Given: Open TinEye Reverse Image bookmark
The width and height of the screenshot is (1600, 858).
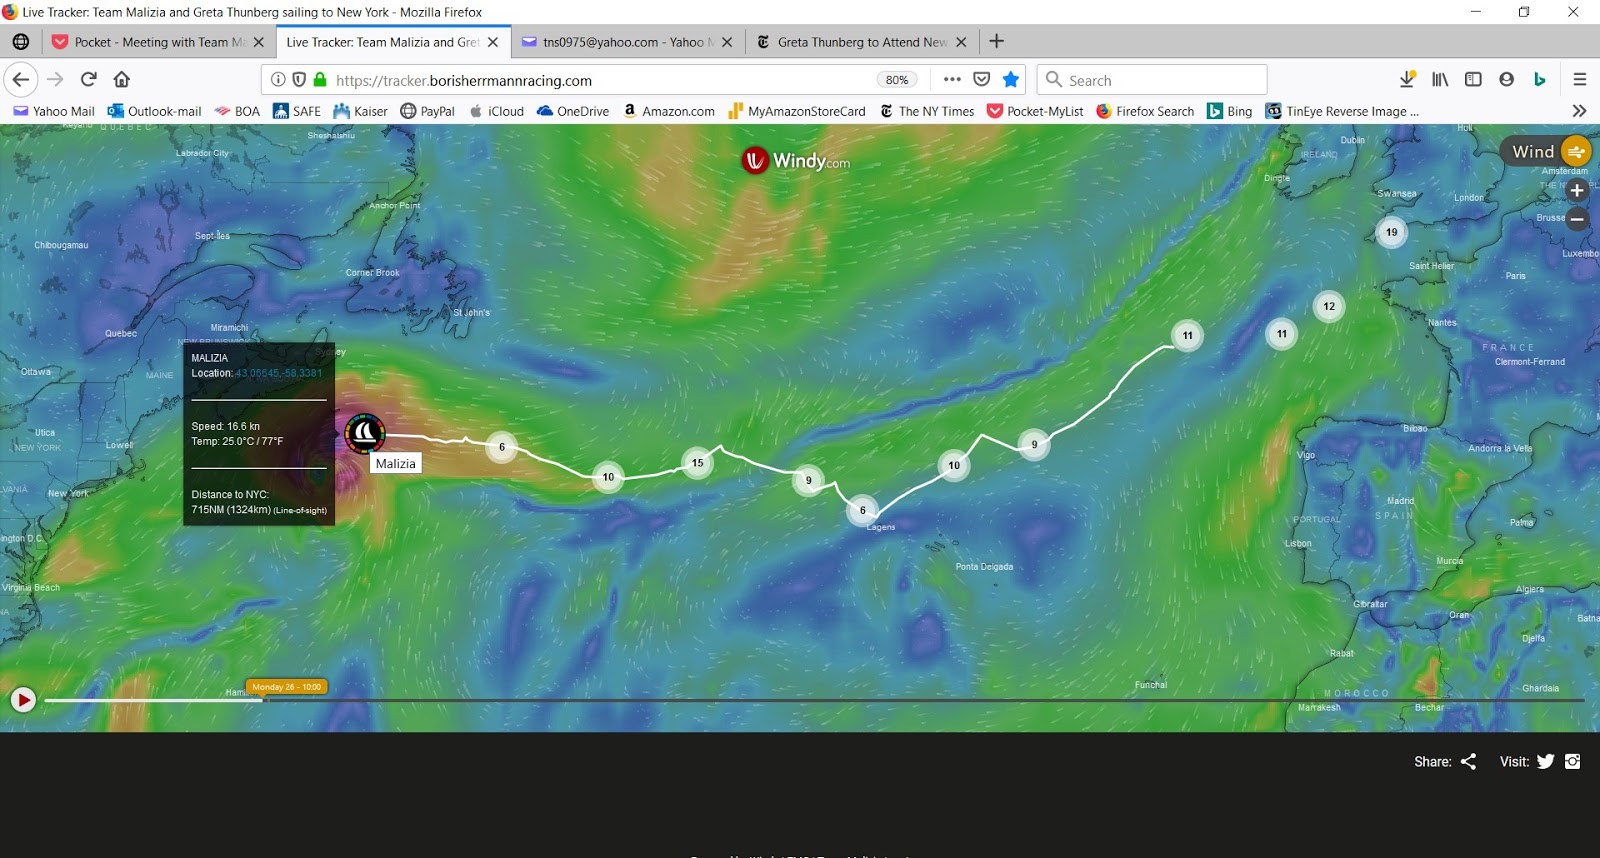Looking at the screenshot, I should pyautogui.click(x=1342, y=111).
